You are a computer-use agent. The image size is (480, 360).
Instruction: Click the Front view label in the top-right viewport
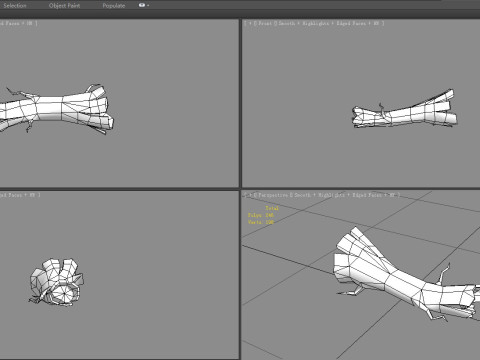click(x=265, y=23)
